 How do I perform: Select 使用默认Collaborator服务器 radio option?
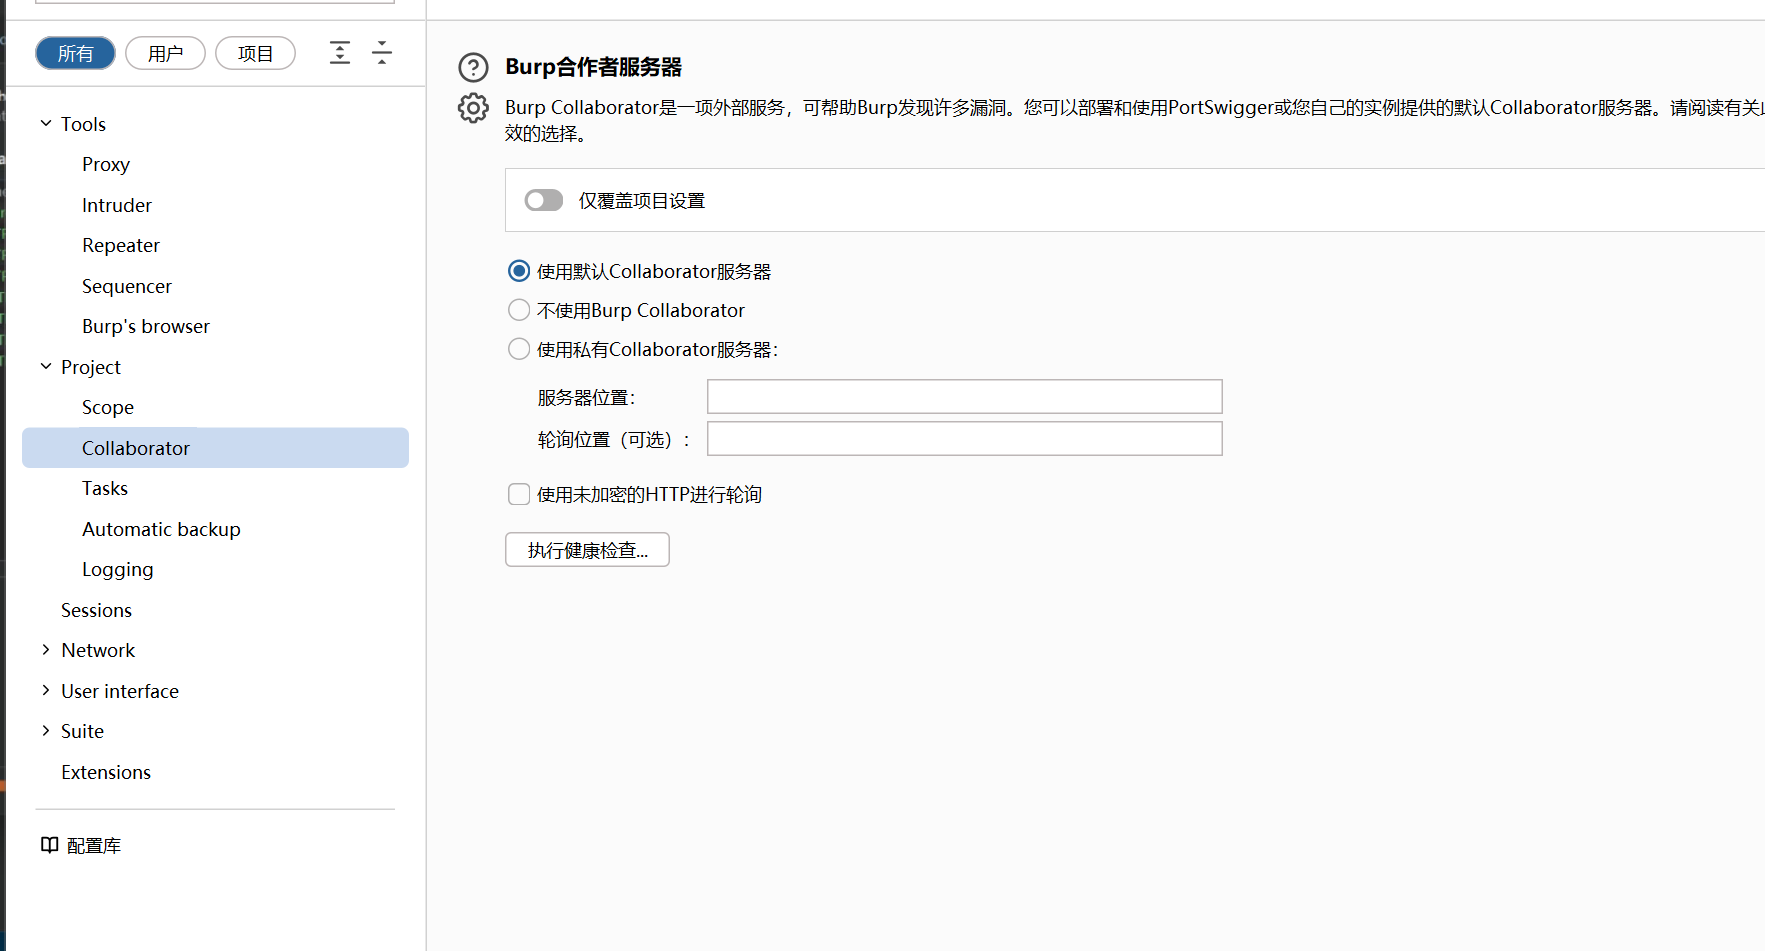519,271
